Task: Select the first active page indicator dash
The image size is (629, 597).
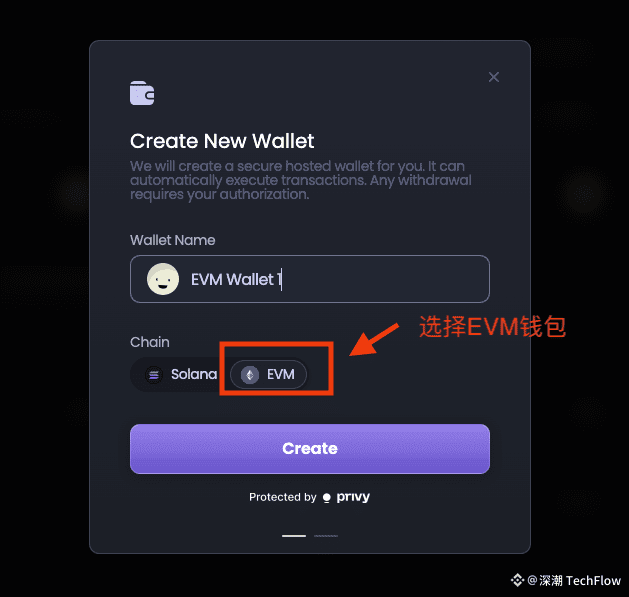Action: tap(294, 536)
